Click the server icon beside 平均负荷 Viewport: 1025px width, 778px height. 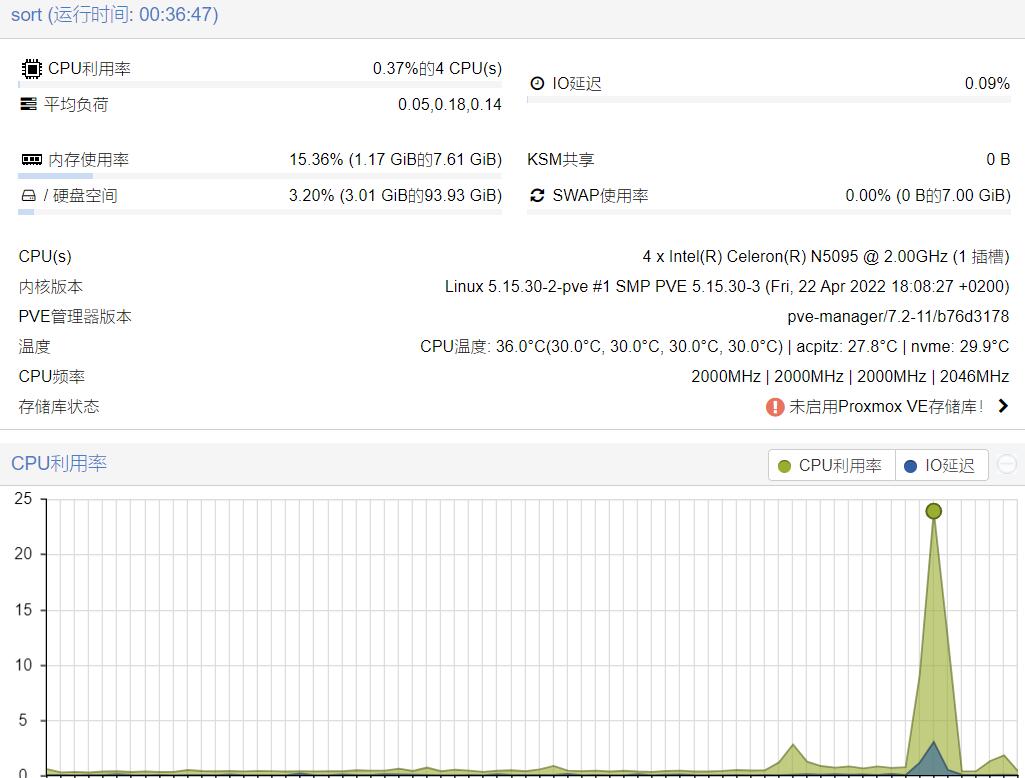point(28,104)
